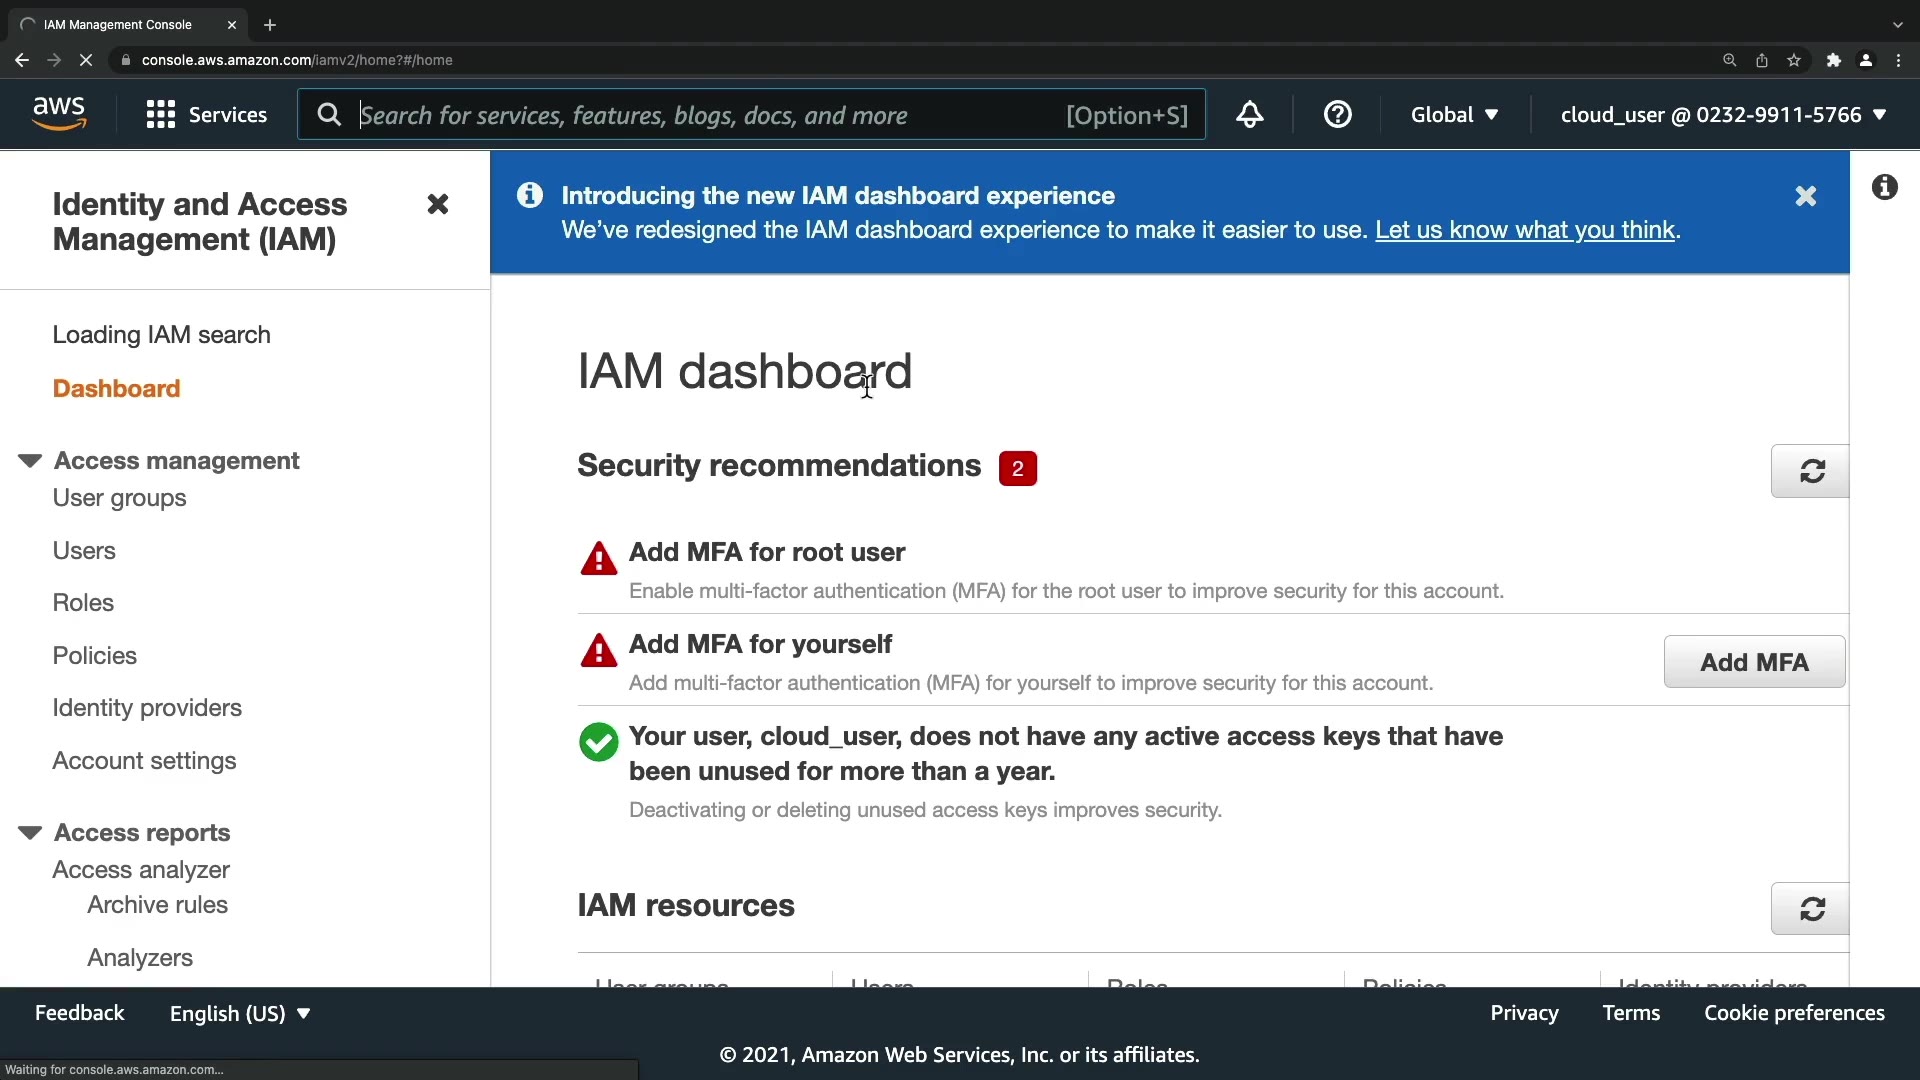Collapse the Access management section
The height and width of the screenshot is (1080, 1920).
30,461
